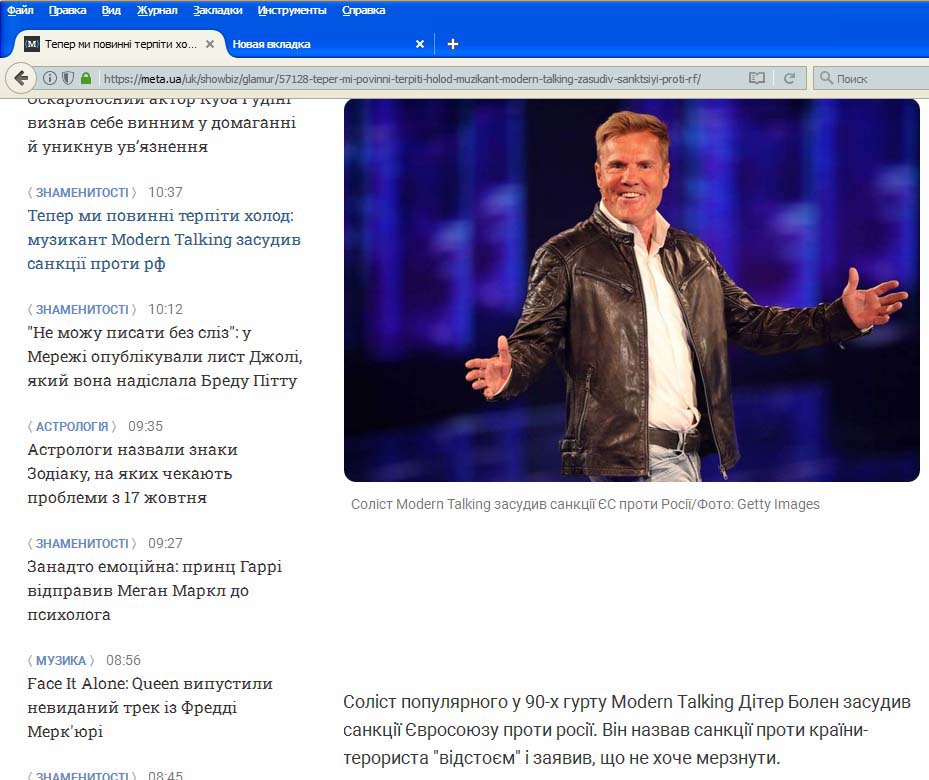Open the АСТРОЛОГІЯ category tag

point(72,426)
